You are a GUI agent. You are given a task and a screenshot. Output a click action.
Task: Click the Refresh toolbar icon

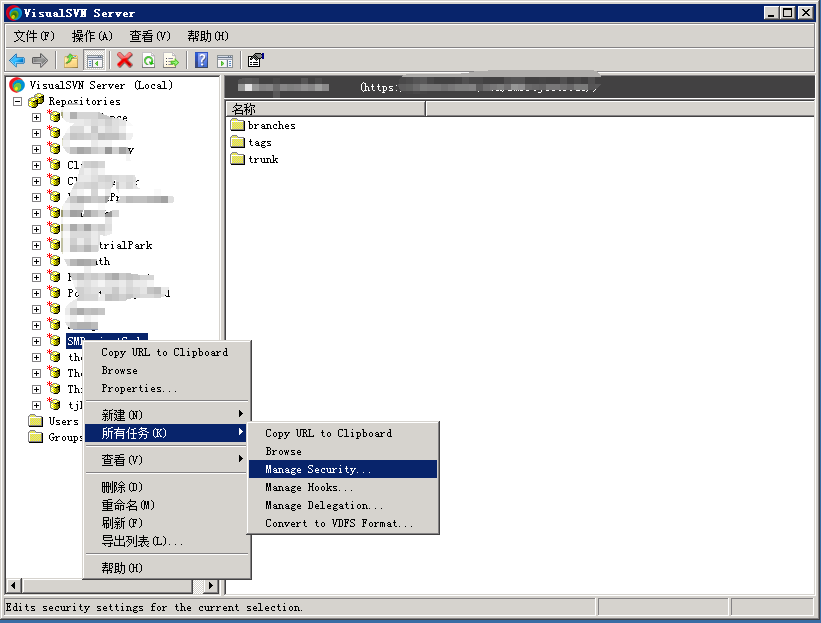[x=149, y=61]
